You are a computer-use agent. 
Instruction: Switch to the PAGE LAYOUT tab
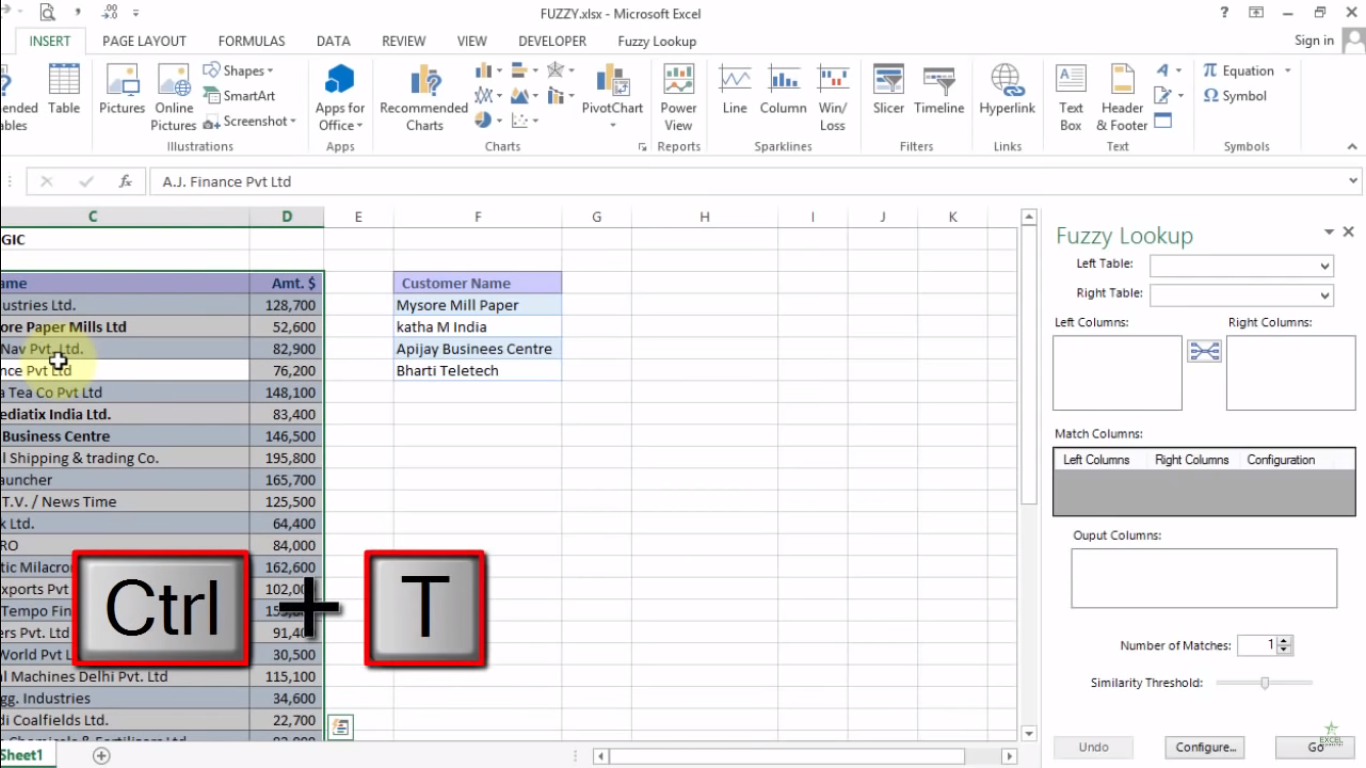point(144,41)
